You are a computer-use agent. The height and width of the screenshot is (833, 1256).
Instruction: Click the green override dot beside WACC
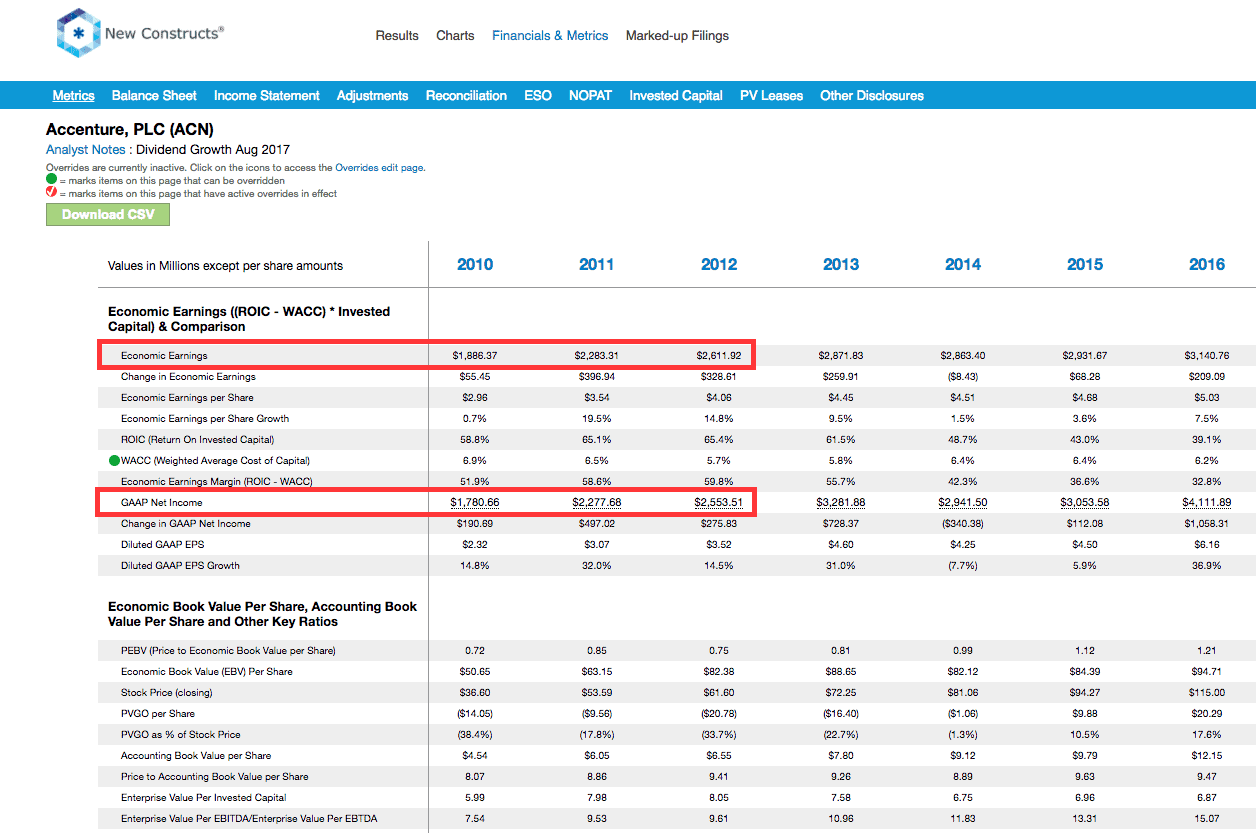pyautogui.click(x=114, y=461)
